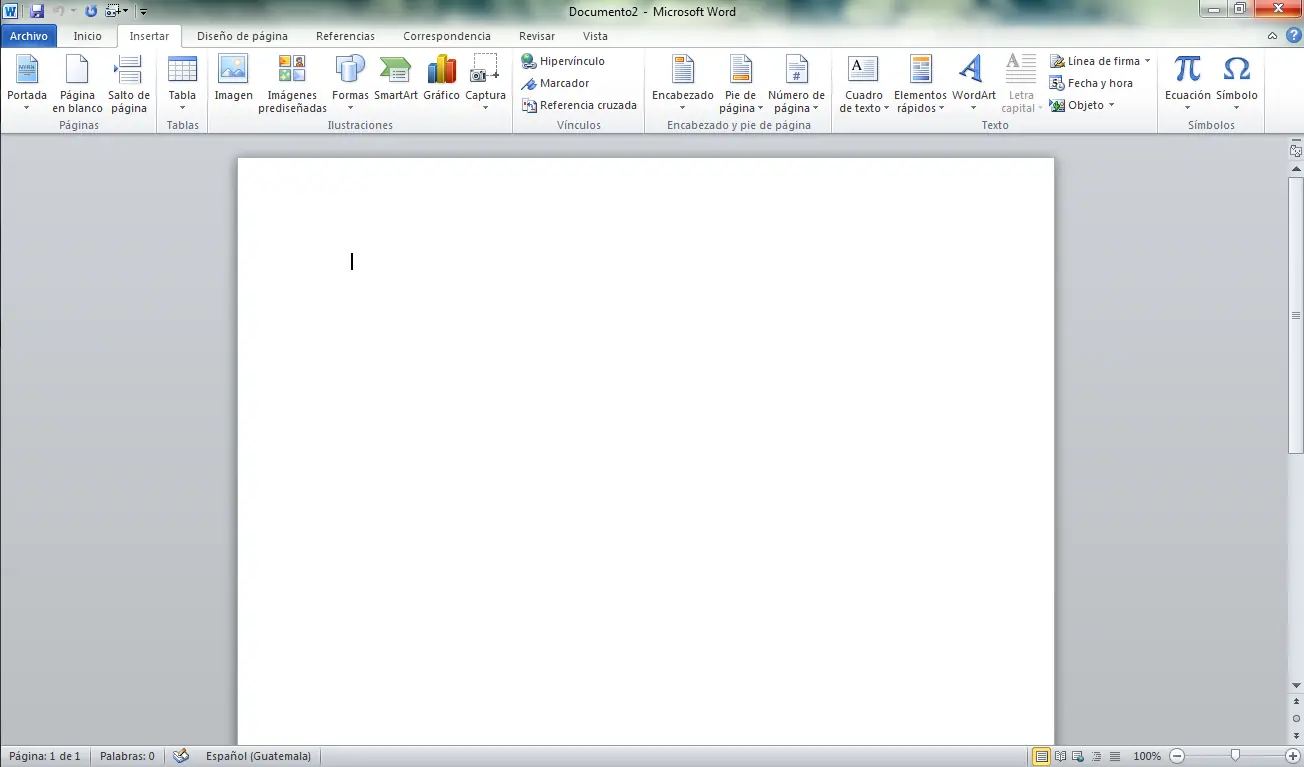Open the WordArt gallery
This screenshot has width=1304, height=767.
(973, 84)
